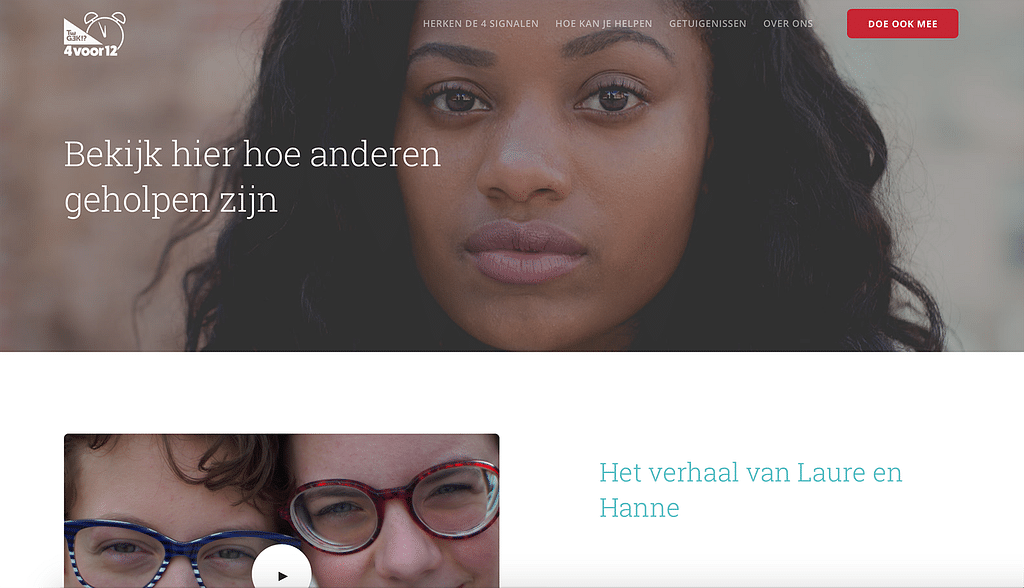The height and width of the screenshot is (588, 1024).
Task: Click the alarm clock icon in logo
Action: (105, 29)
